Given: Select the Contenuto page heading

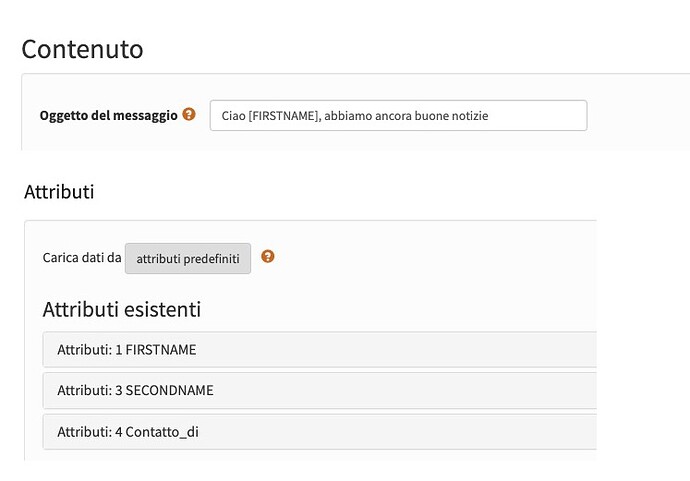Looking at the screenshot, I should point(82,49).
